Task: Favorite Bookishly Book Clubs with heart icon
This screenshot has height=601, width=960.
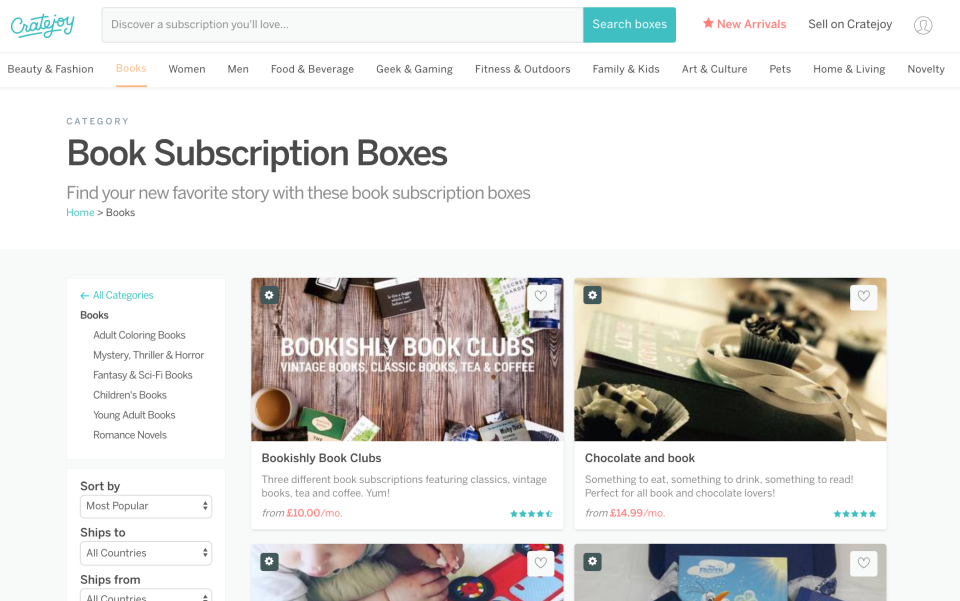Action: [541, 297]
